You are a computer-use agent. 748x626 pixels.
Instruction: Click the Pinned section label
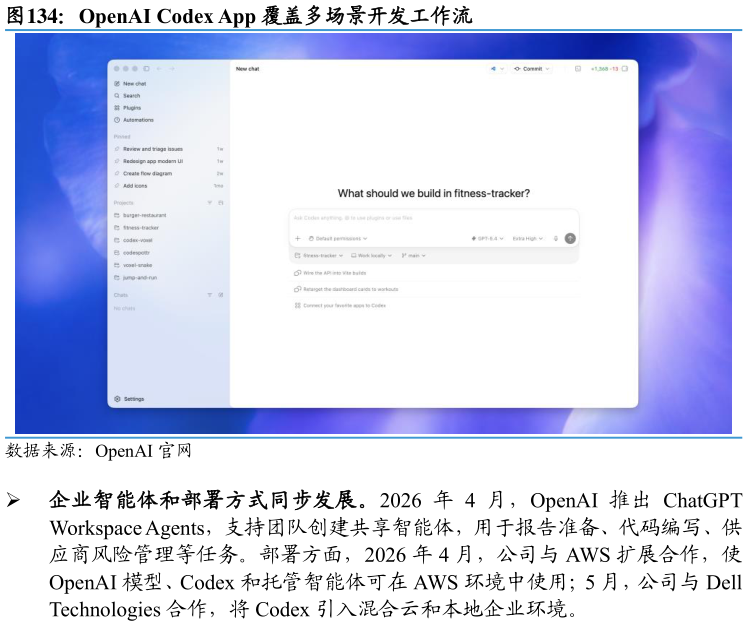122,137
